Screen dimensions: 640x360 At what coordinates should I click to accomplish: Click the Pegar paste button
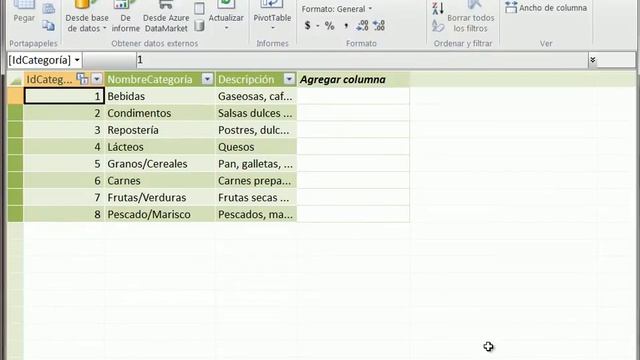click(24, 12)
